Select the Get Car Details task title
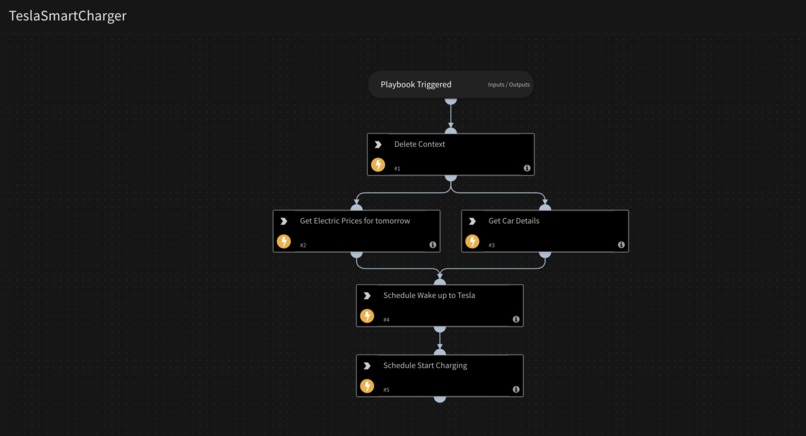Screen dimensions: 806x436 [514, 221]
